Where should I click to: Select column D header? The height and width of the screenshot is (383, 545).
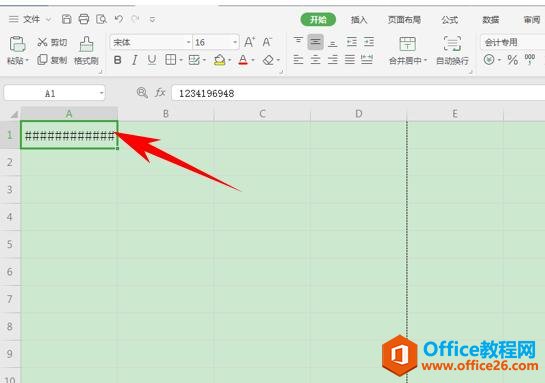[358, 114]
